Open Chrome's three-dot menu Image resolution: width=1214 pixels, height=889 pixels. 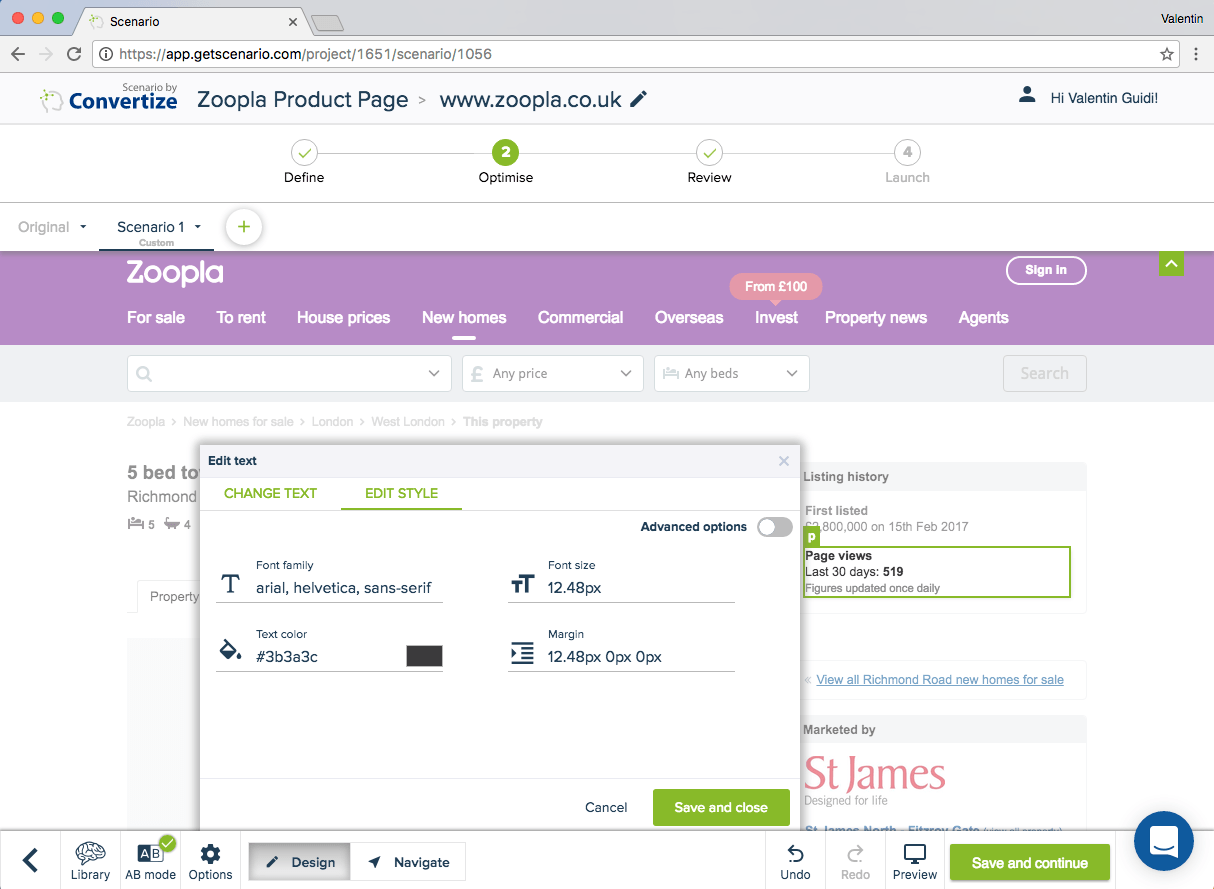click(x=1196, y=54)
